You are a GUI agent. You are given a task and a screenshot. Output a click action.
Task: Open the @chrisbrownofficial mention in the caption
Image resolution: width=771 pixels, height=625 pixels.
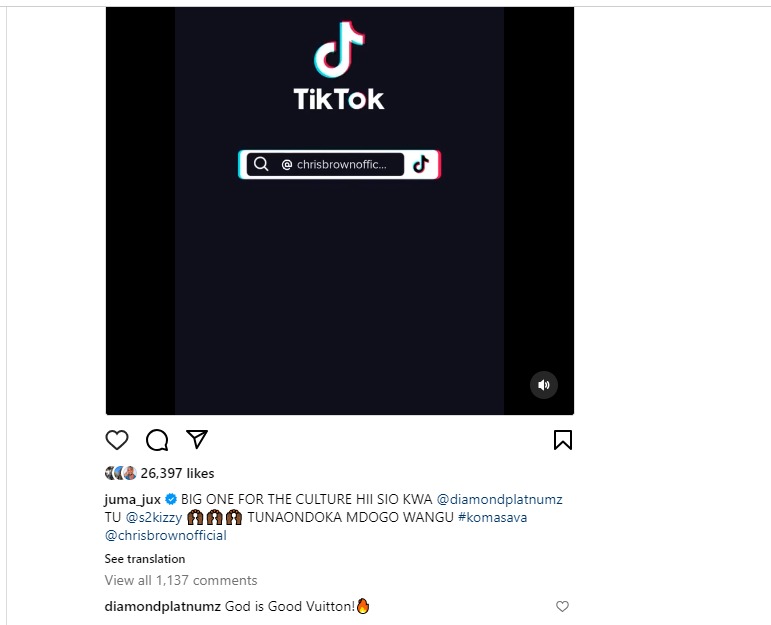click(x=166, y=536)
